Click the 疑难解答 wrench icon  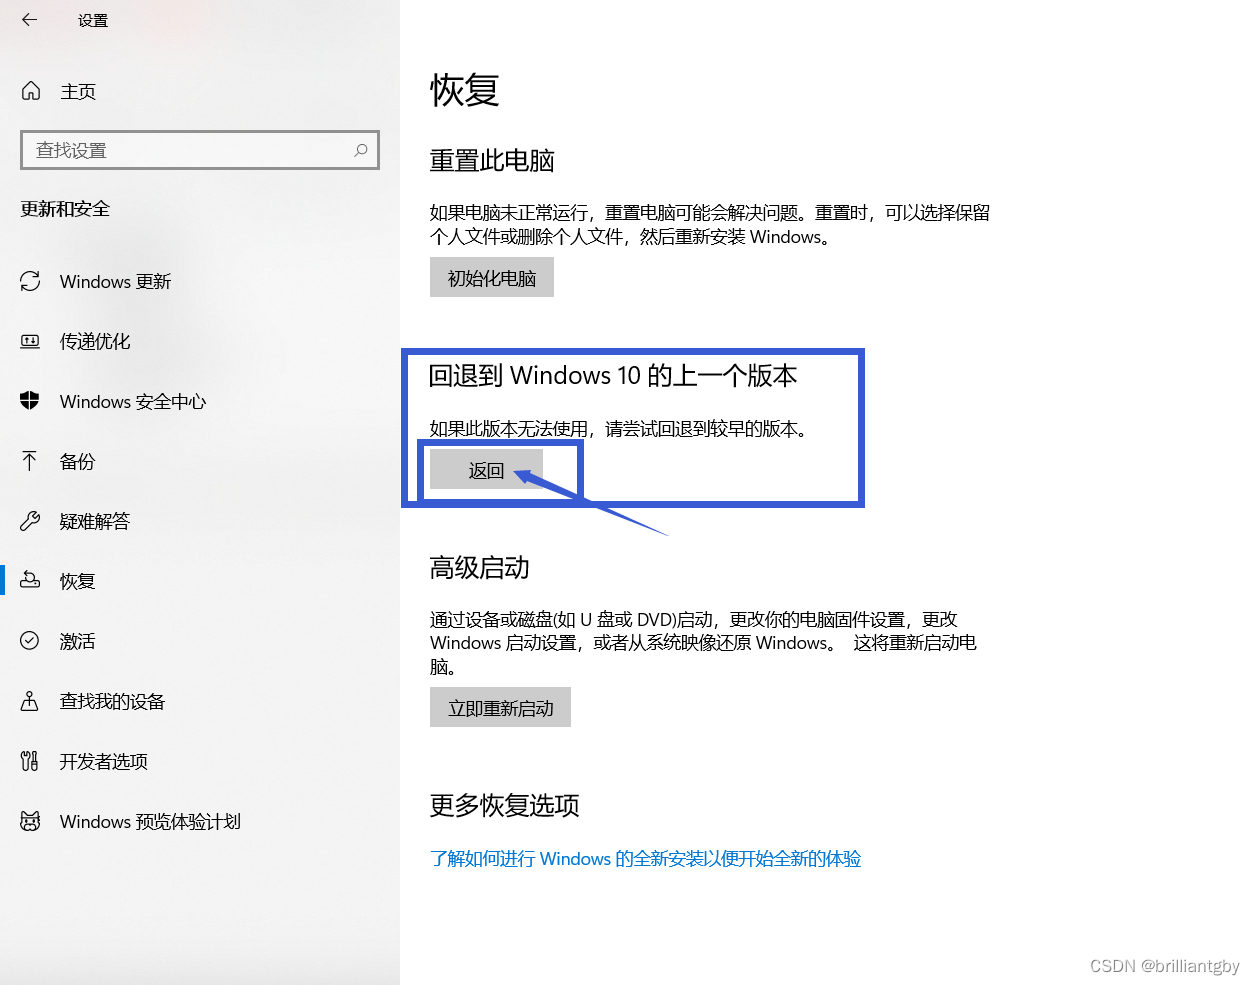tap(30, 521)
